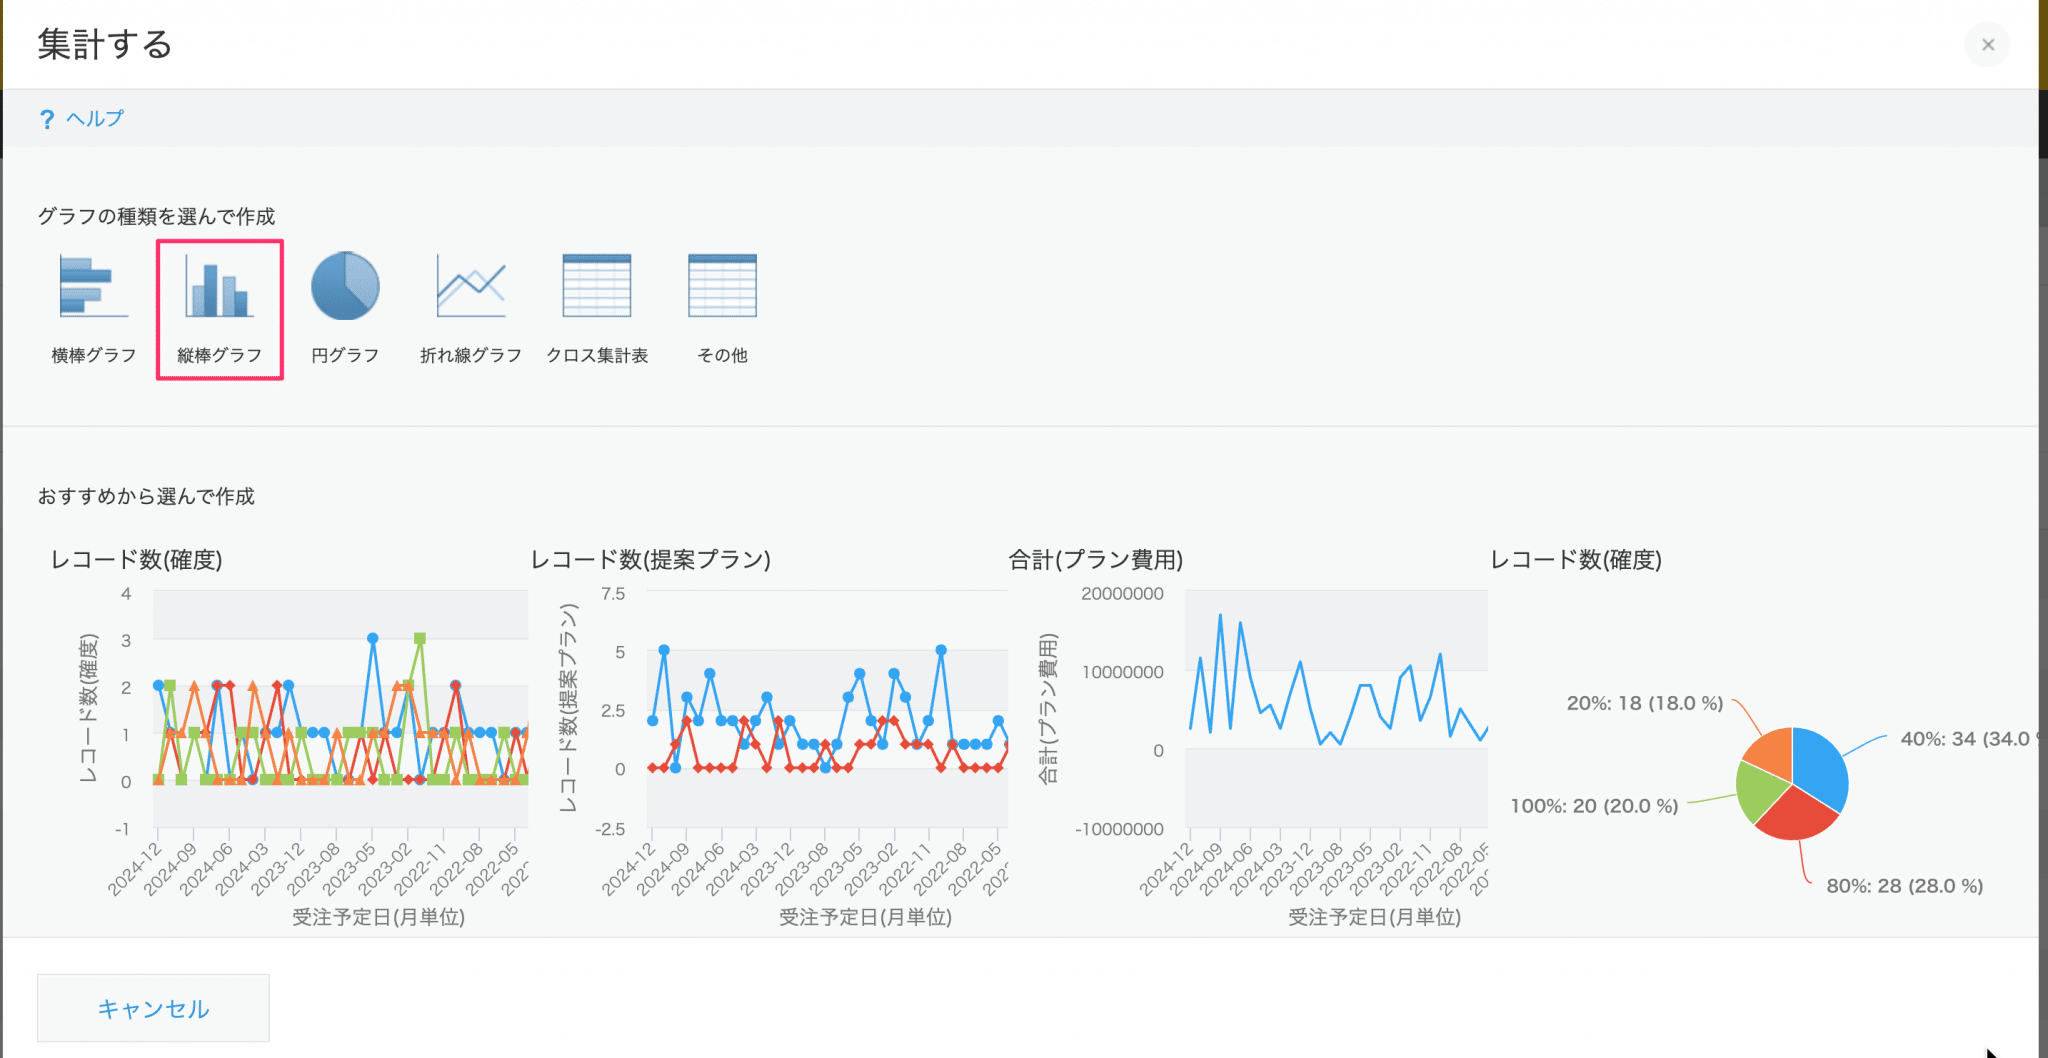Click the red 80% pie slice
This screenshot has height=1058, width=2048.
(x=1795, y=815)
